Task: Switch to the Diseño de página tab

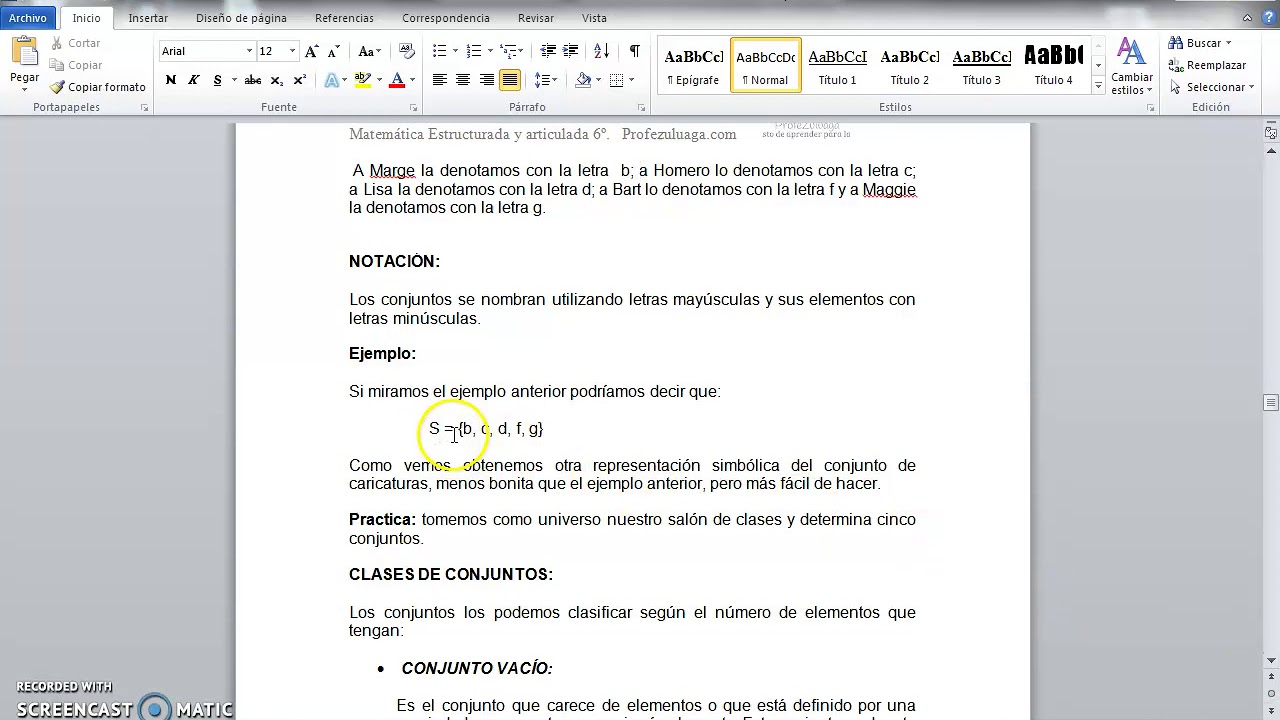Action: point(241,18)
